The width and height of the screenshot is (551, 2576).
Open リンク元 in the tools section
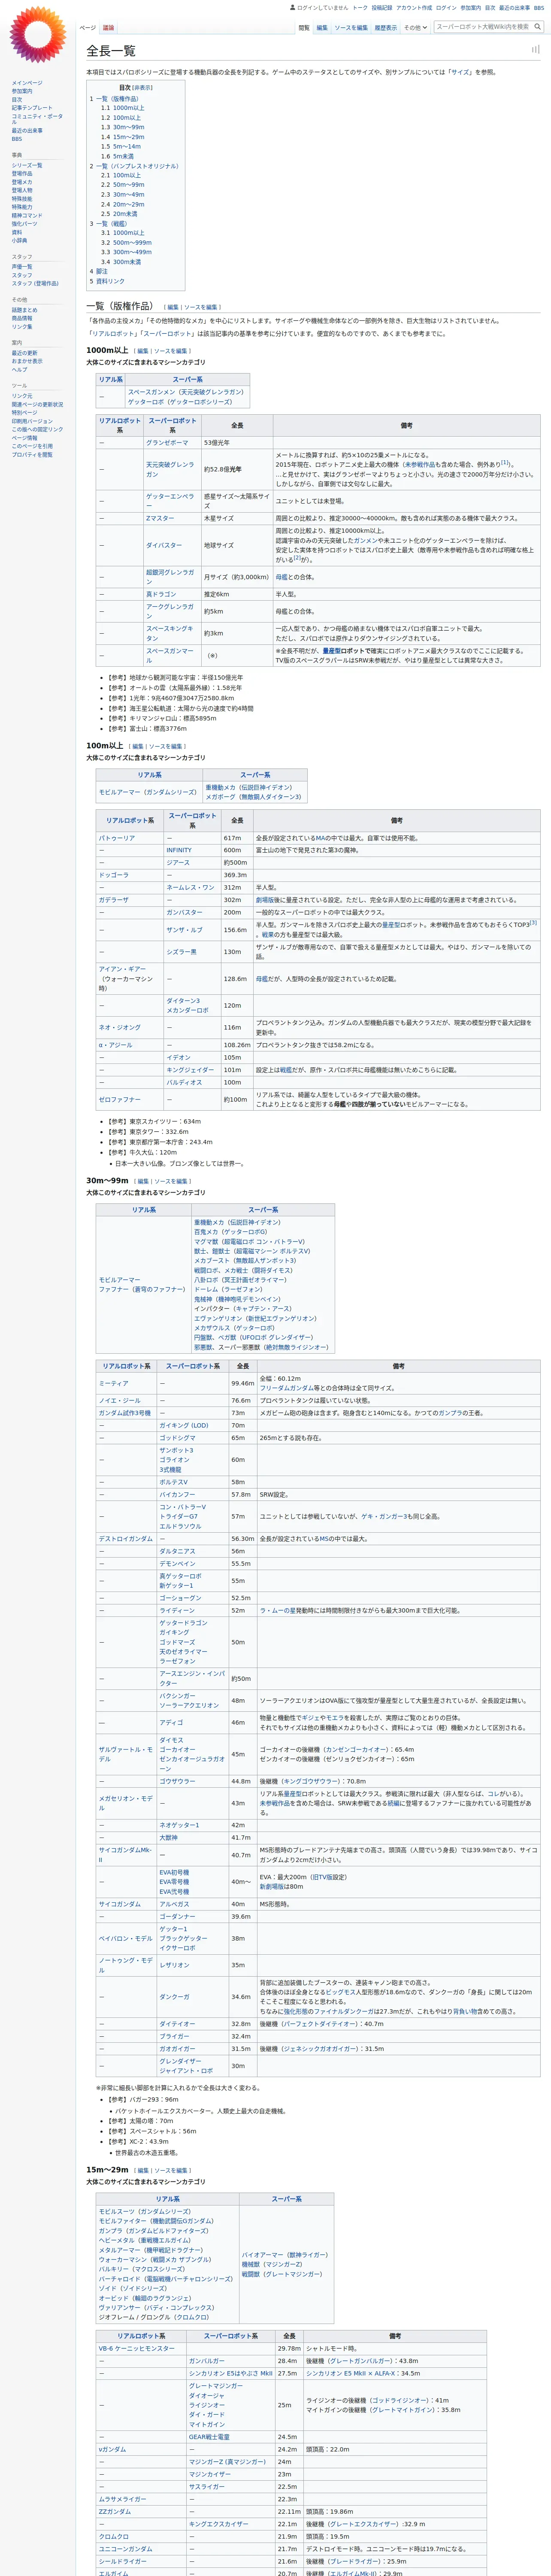pos(22,396)
